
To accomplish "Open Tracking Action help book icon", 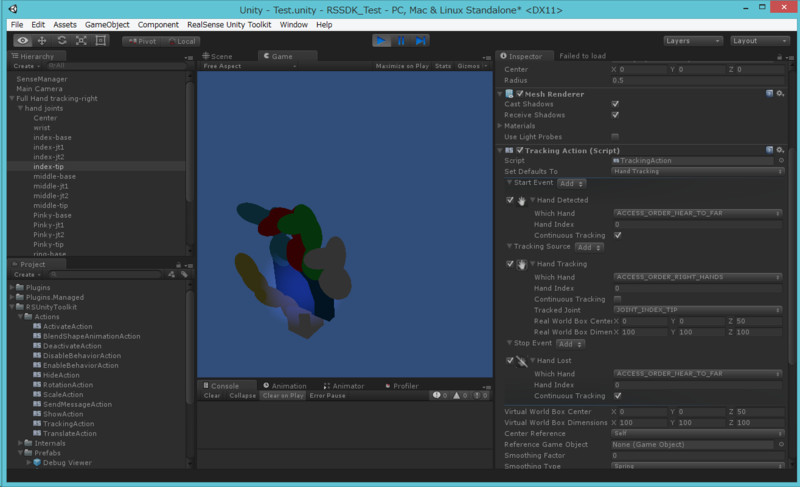I will pyautogui.click(x=769, y=150).
